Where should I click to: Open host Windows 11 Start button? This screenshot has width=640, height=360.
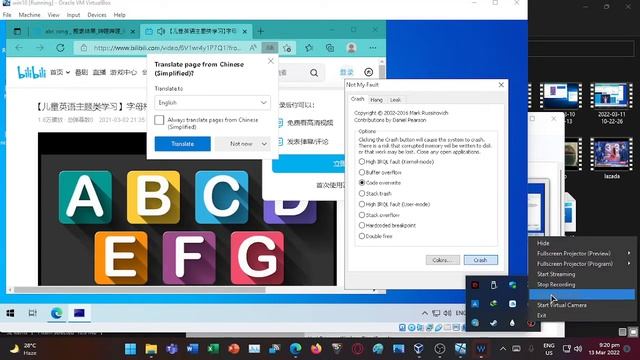[131, 349]
